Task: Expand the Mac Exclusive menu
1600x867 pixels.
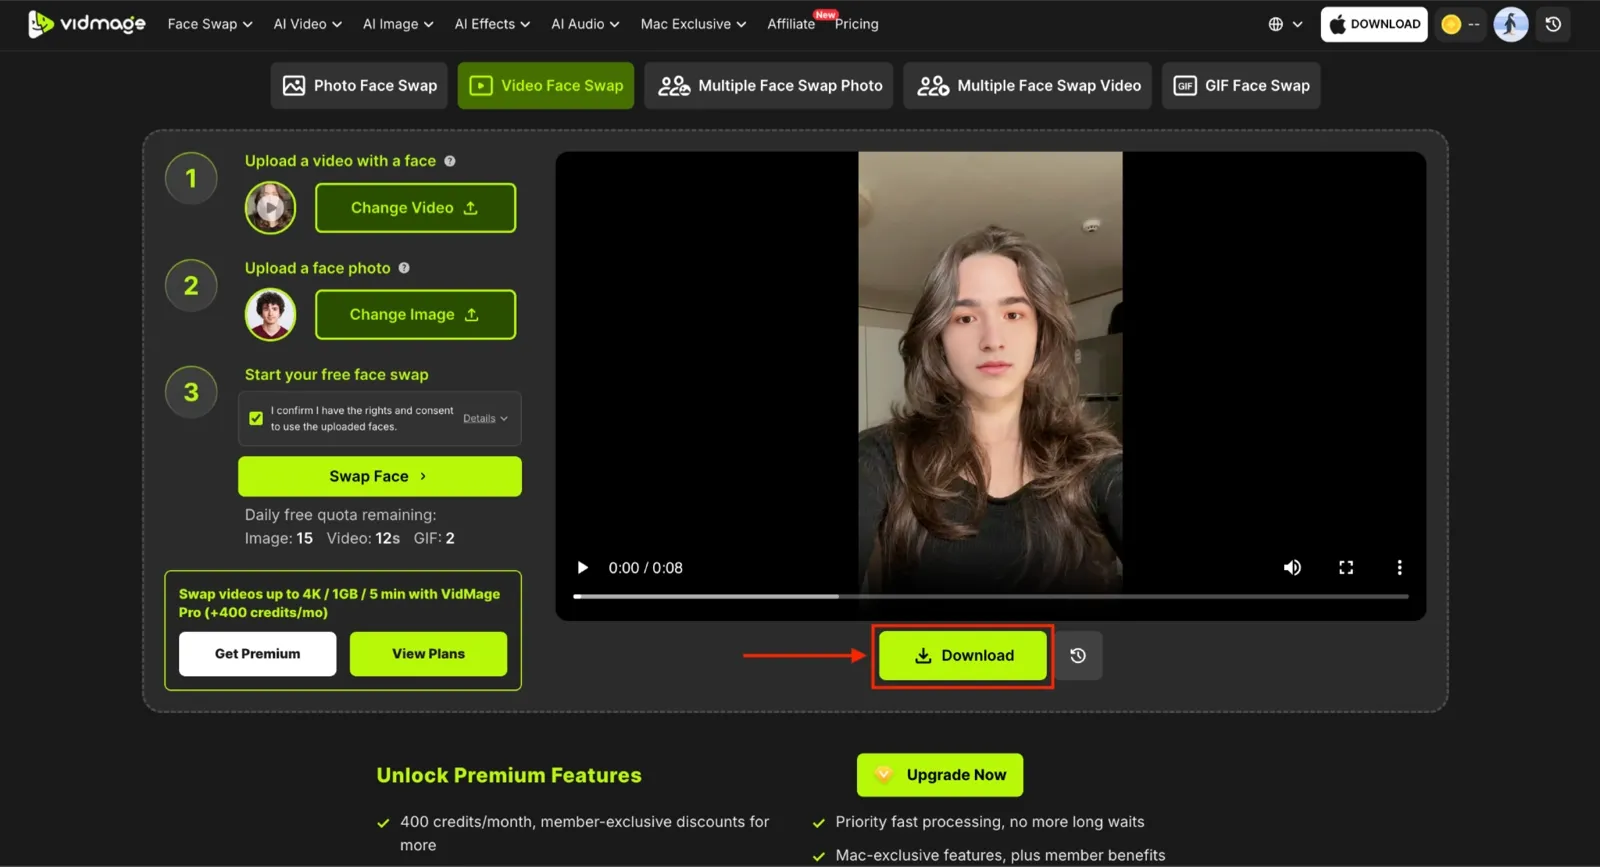Action: pos(693,24)
